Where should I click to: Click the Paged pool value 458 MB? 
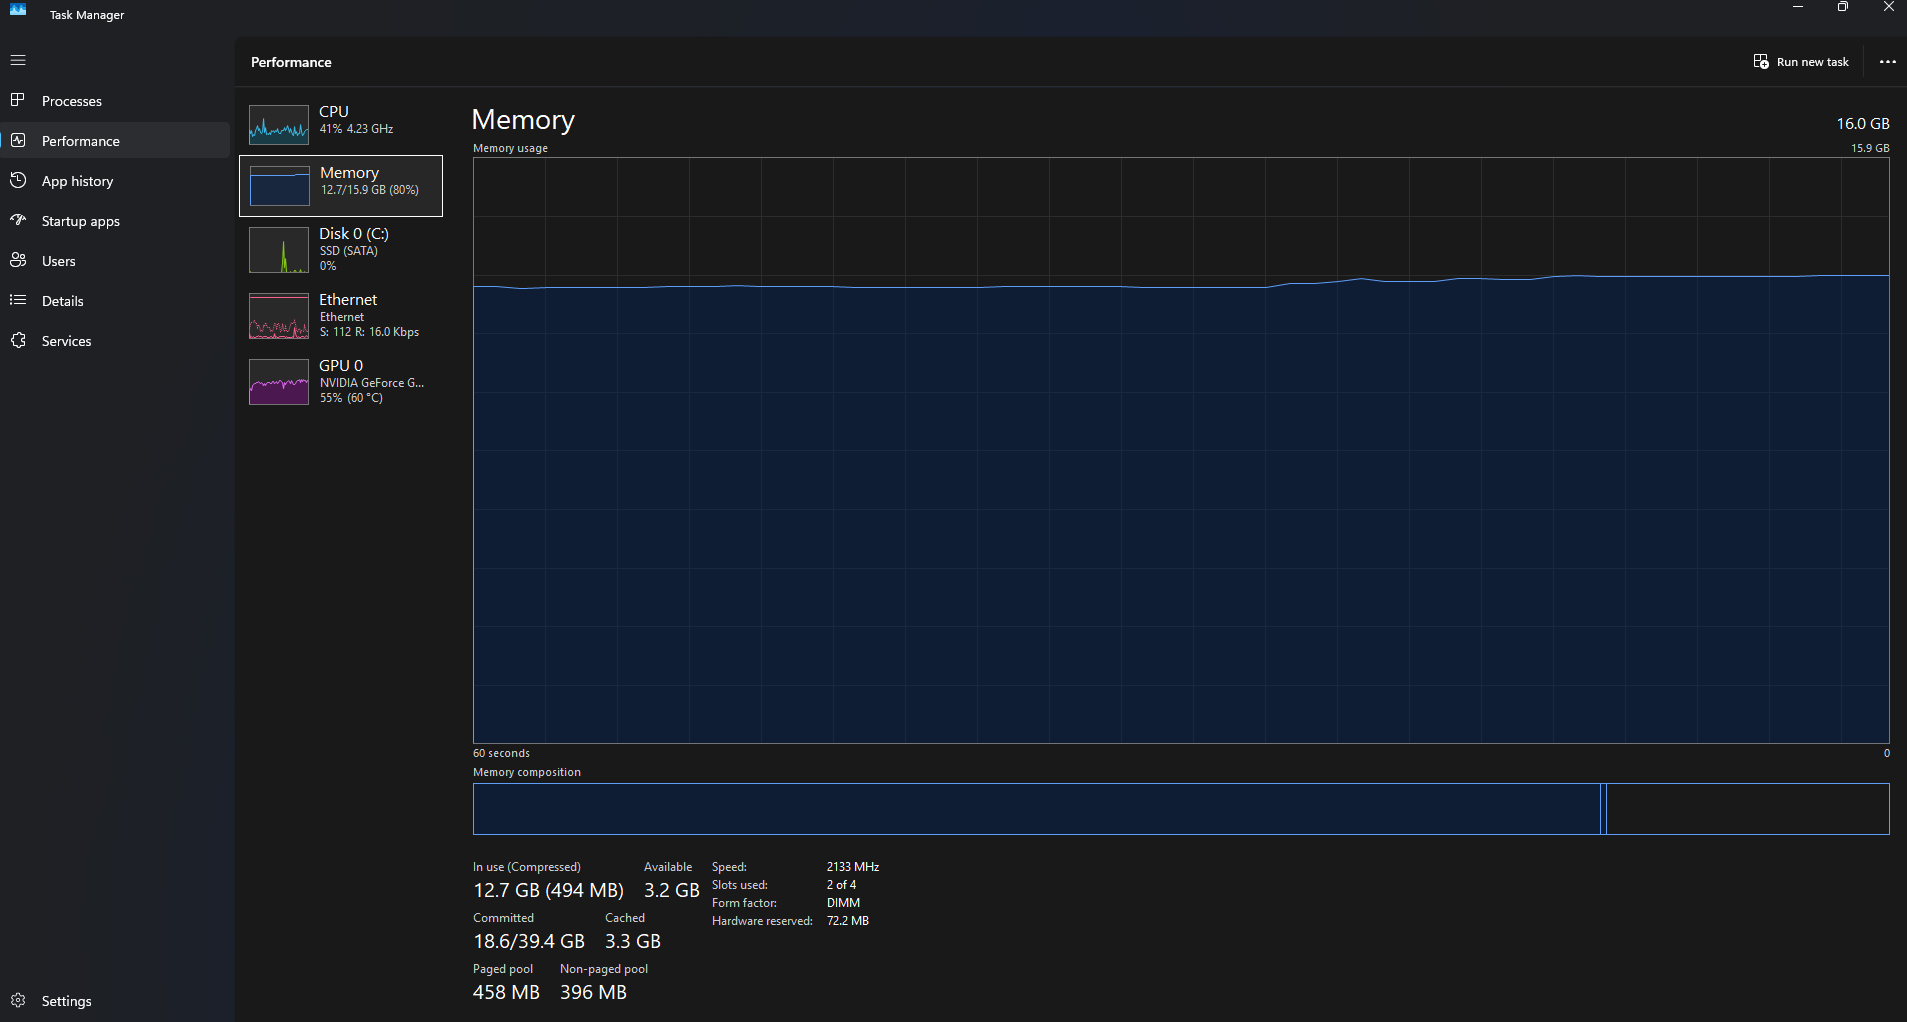click(506, 992)
